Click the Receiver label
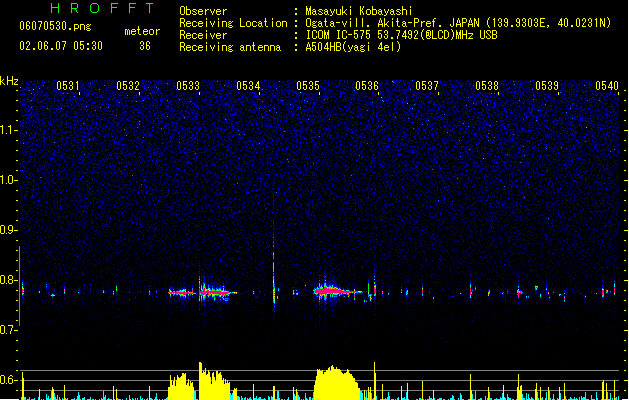The height and width of the screenshot is (400, 629). pyautogui.click(x=203, y=35)
